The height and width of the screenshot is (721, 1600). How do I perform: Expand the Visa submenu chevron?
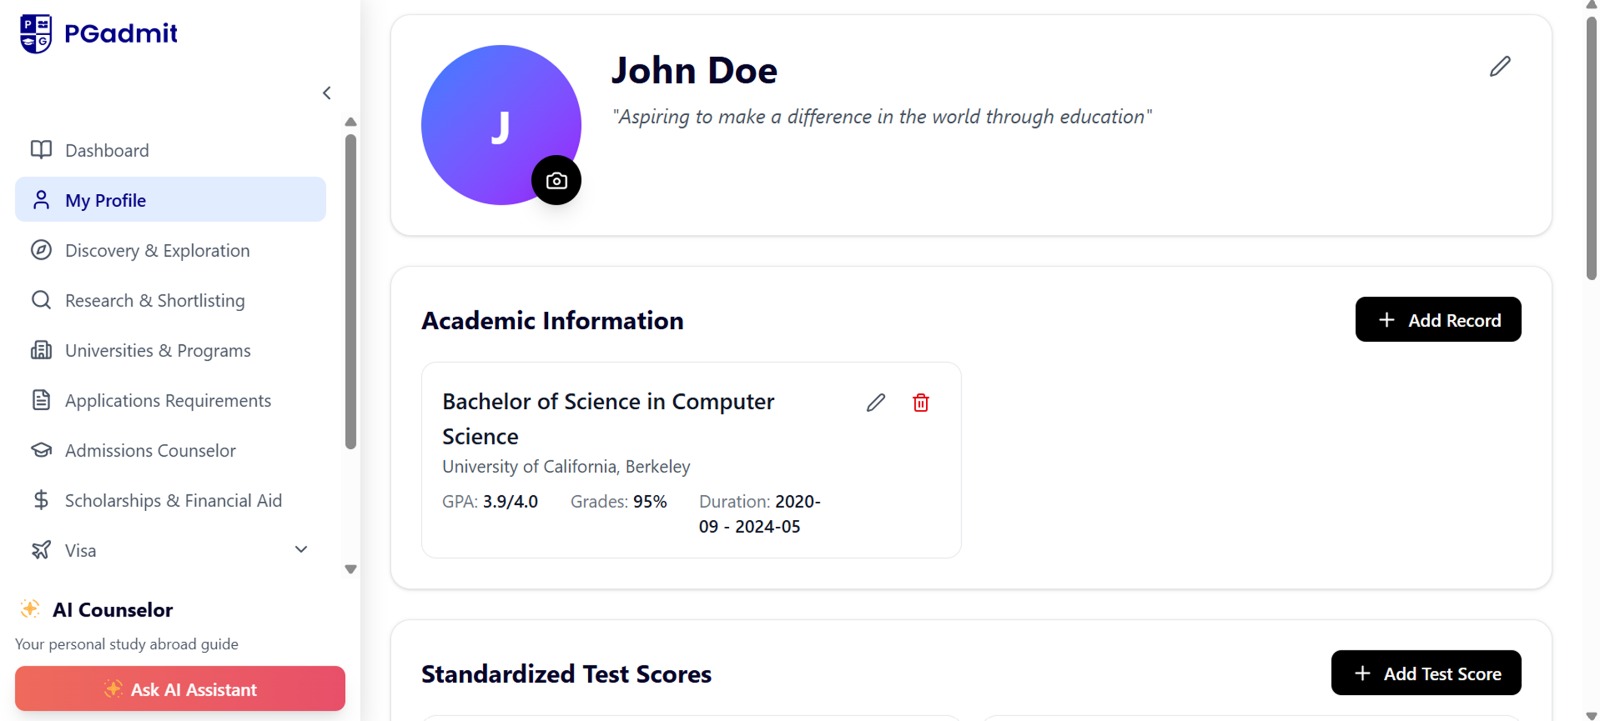click(301, 549)
